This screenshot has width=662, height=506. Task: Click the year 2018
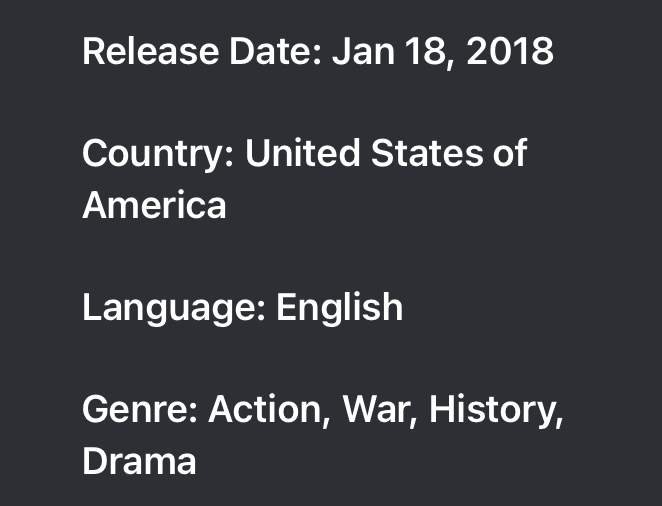[510, 51]
